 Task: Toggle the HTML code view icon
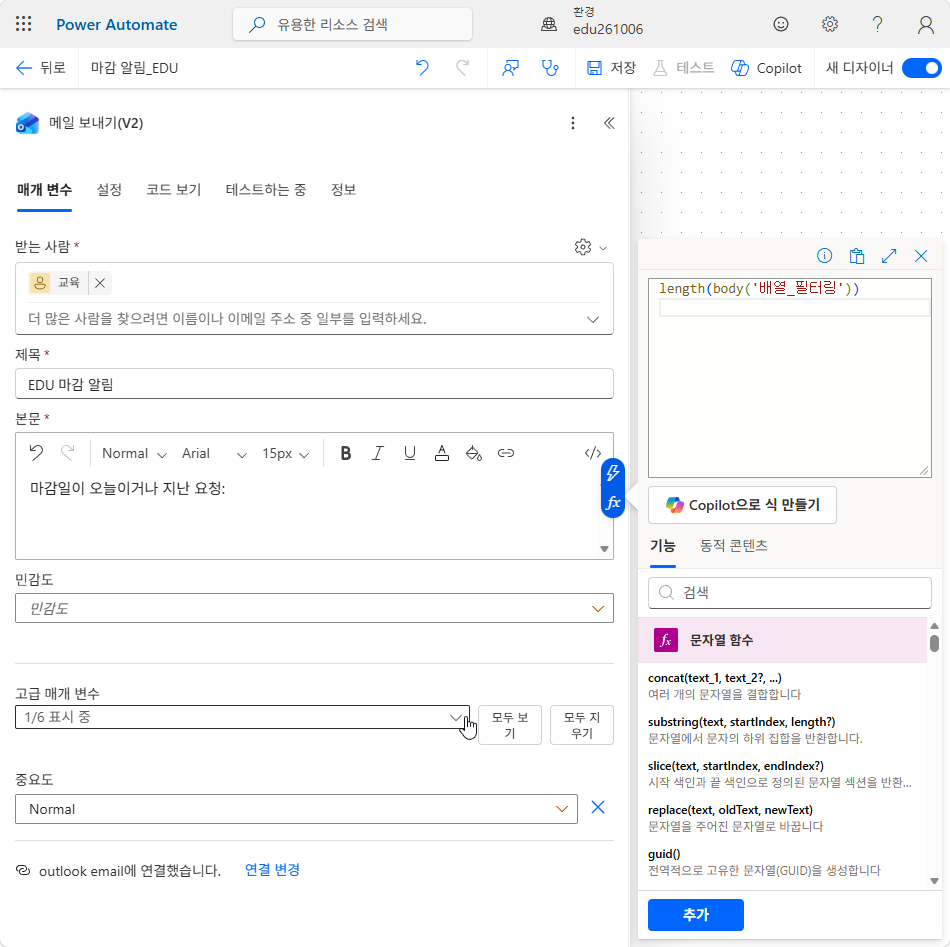[x=593, y=453]
